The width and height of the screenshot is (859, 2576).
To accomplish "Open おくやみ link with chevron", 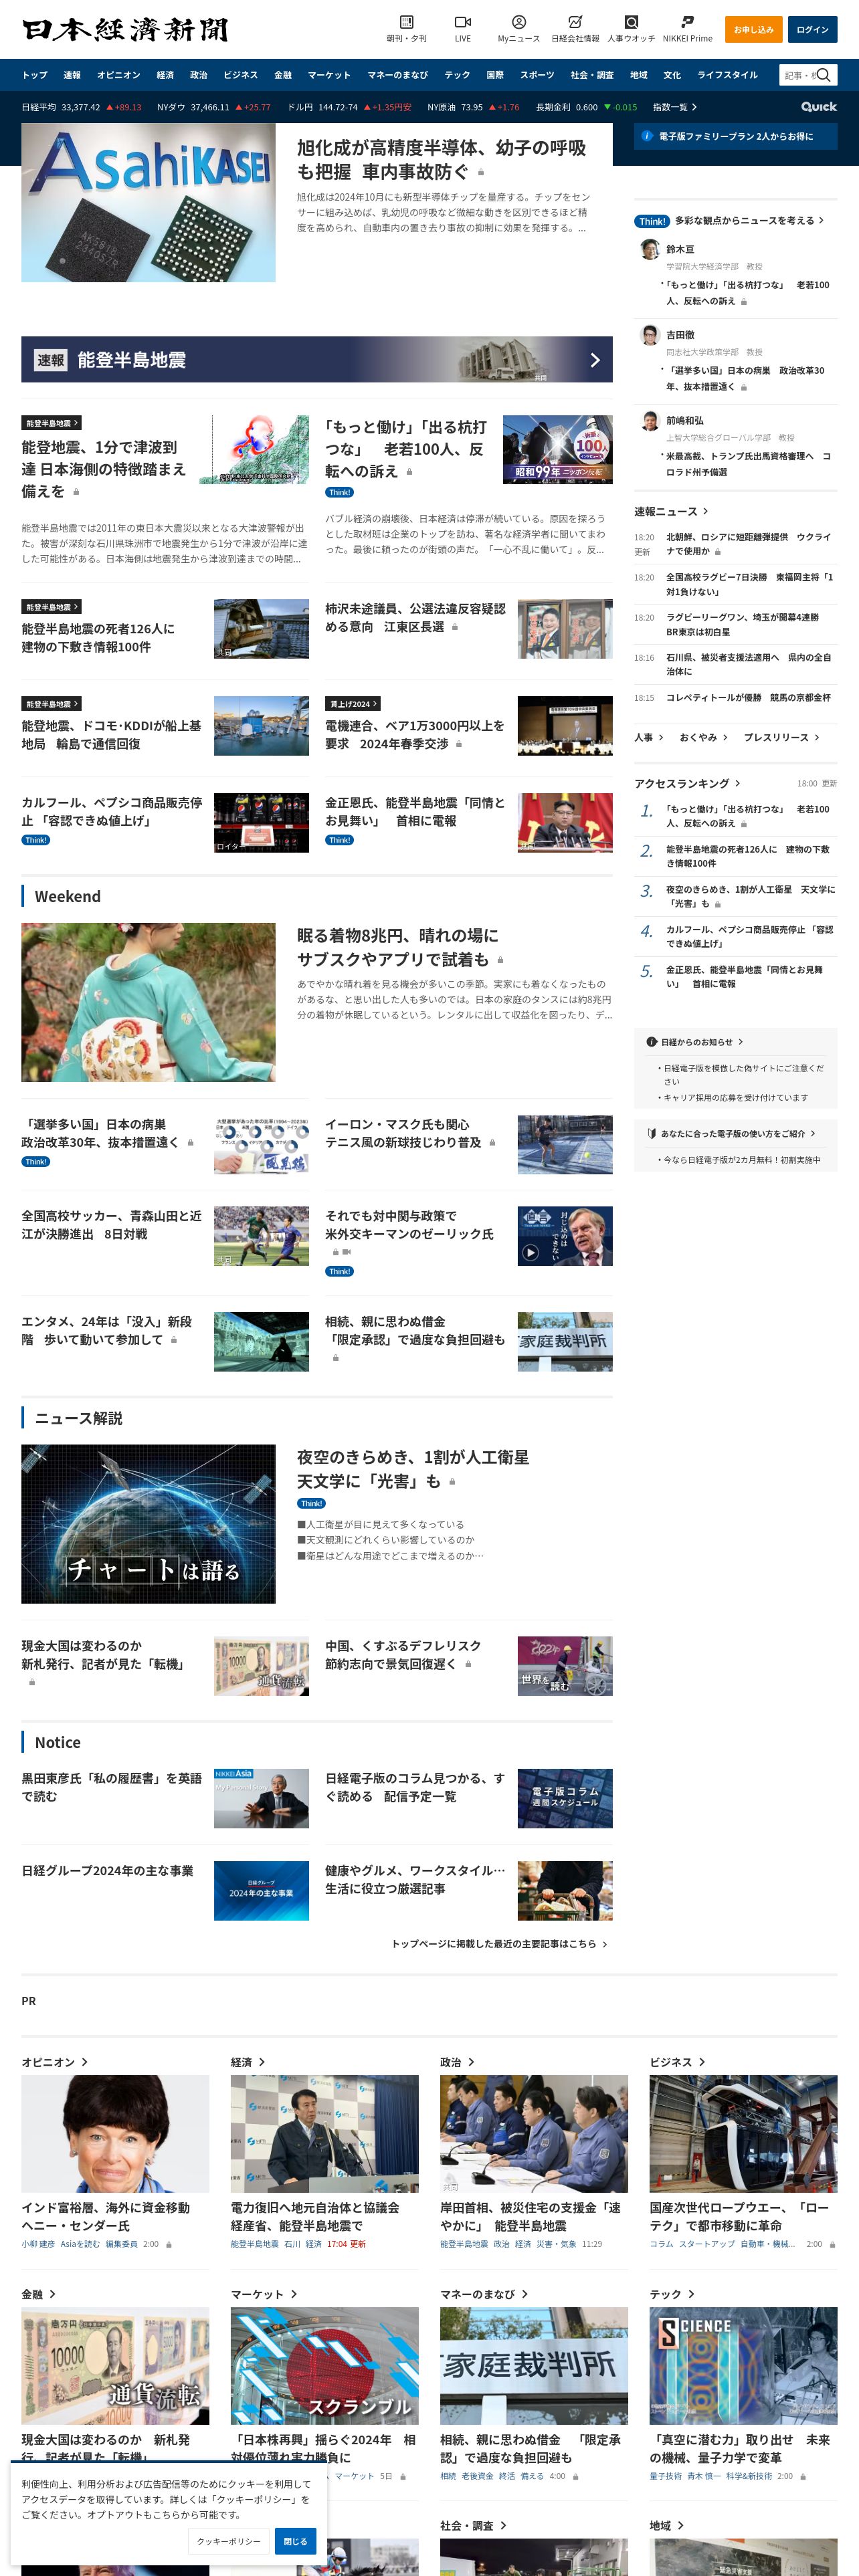I will coord(703,737).
